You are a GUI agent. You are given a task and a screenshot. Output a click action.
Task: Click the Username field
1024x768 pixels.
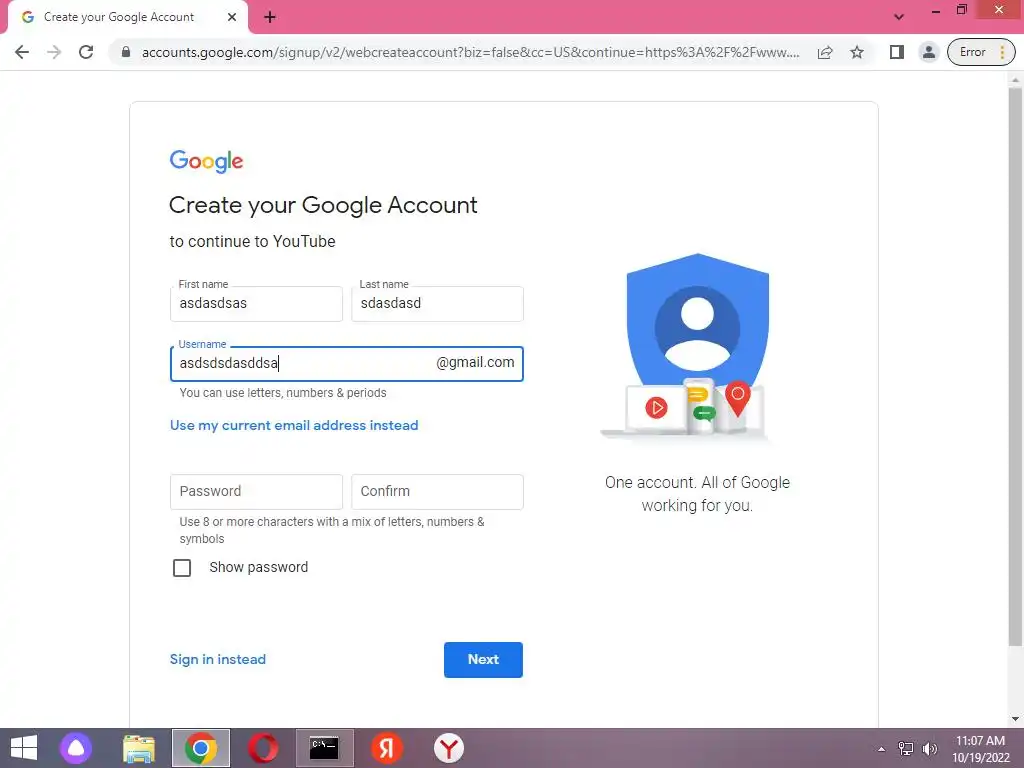[347, 364]
